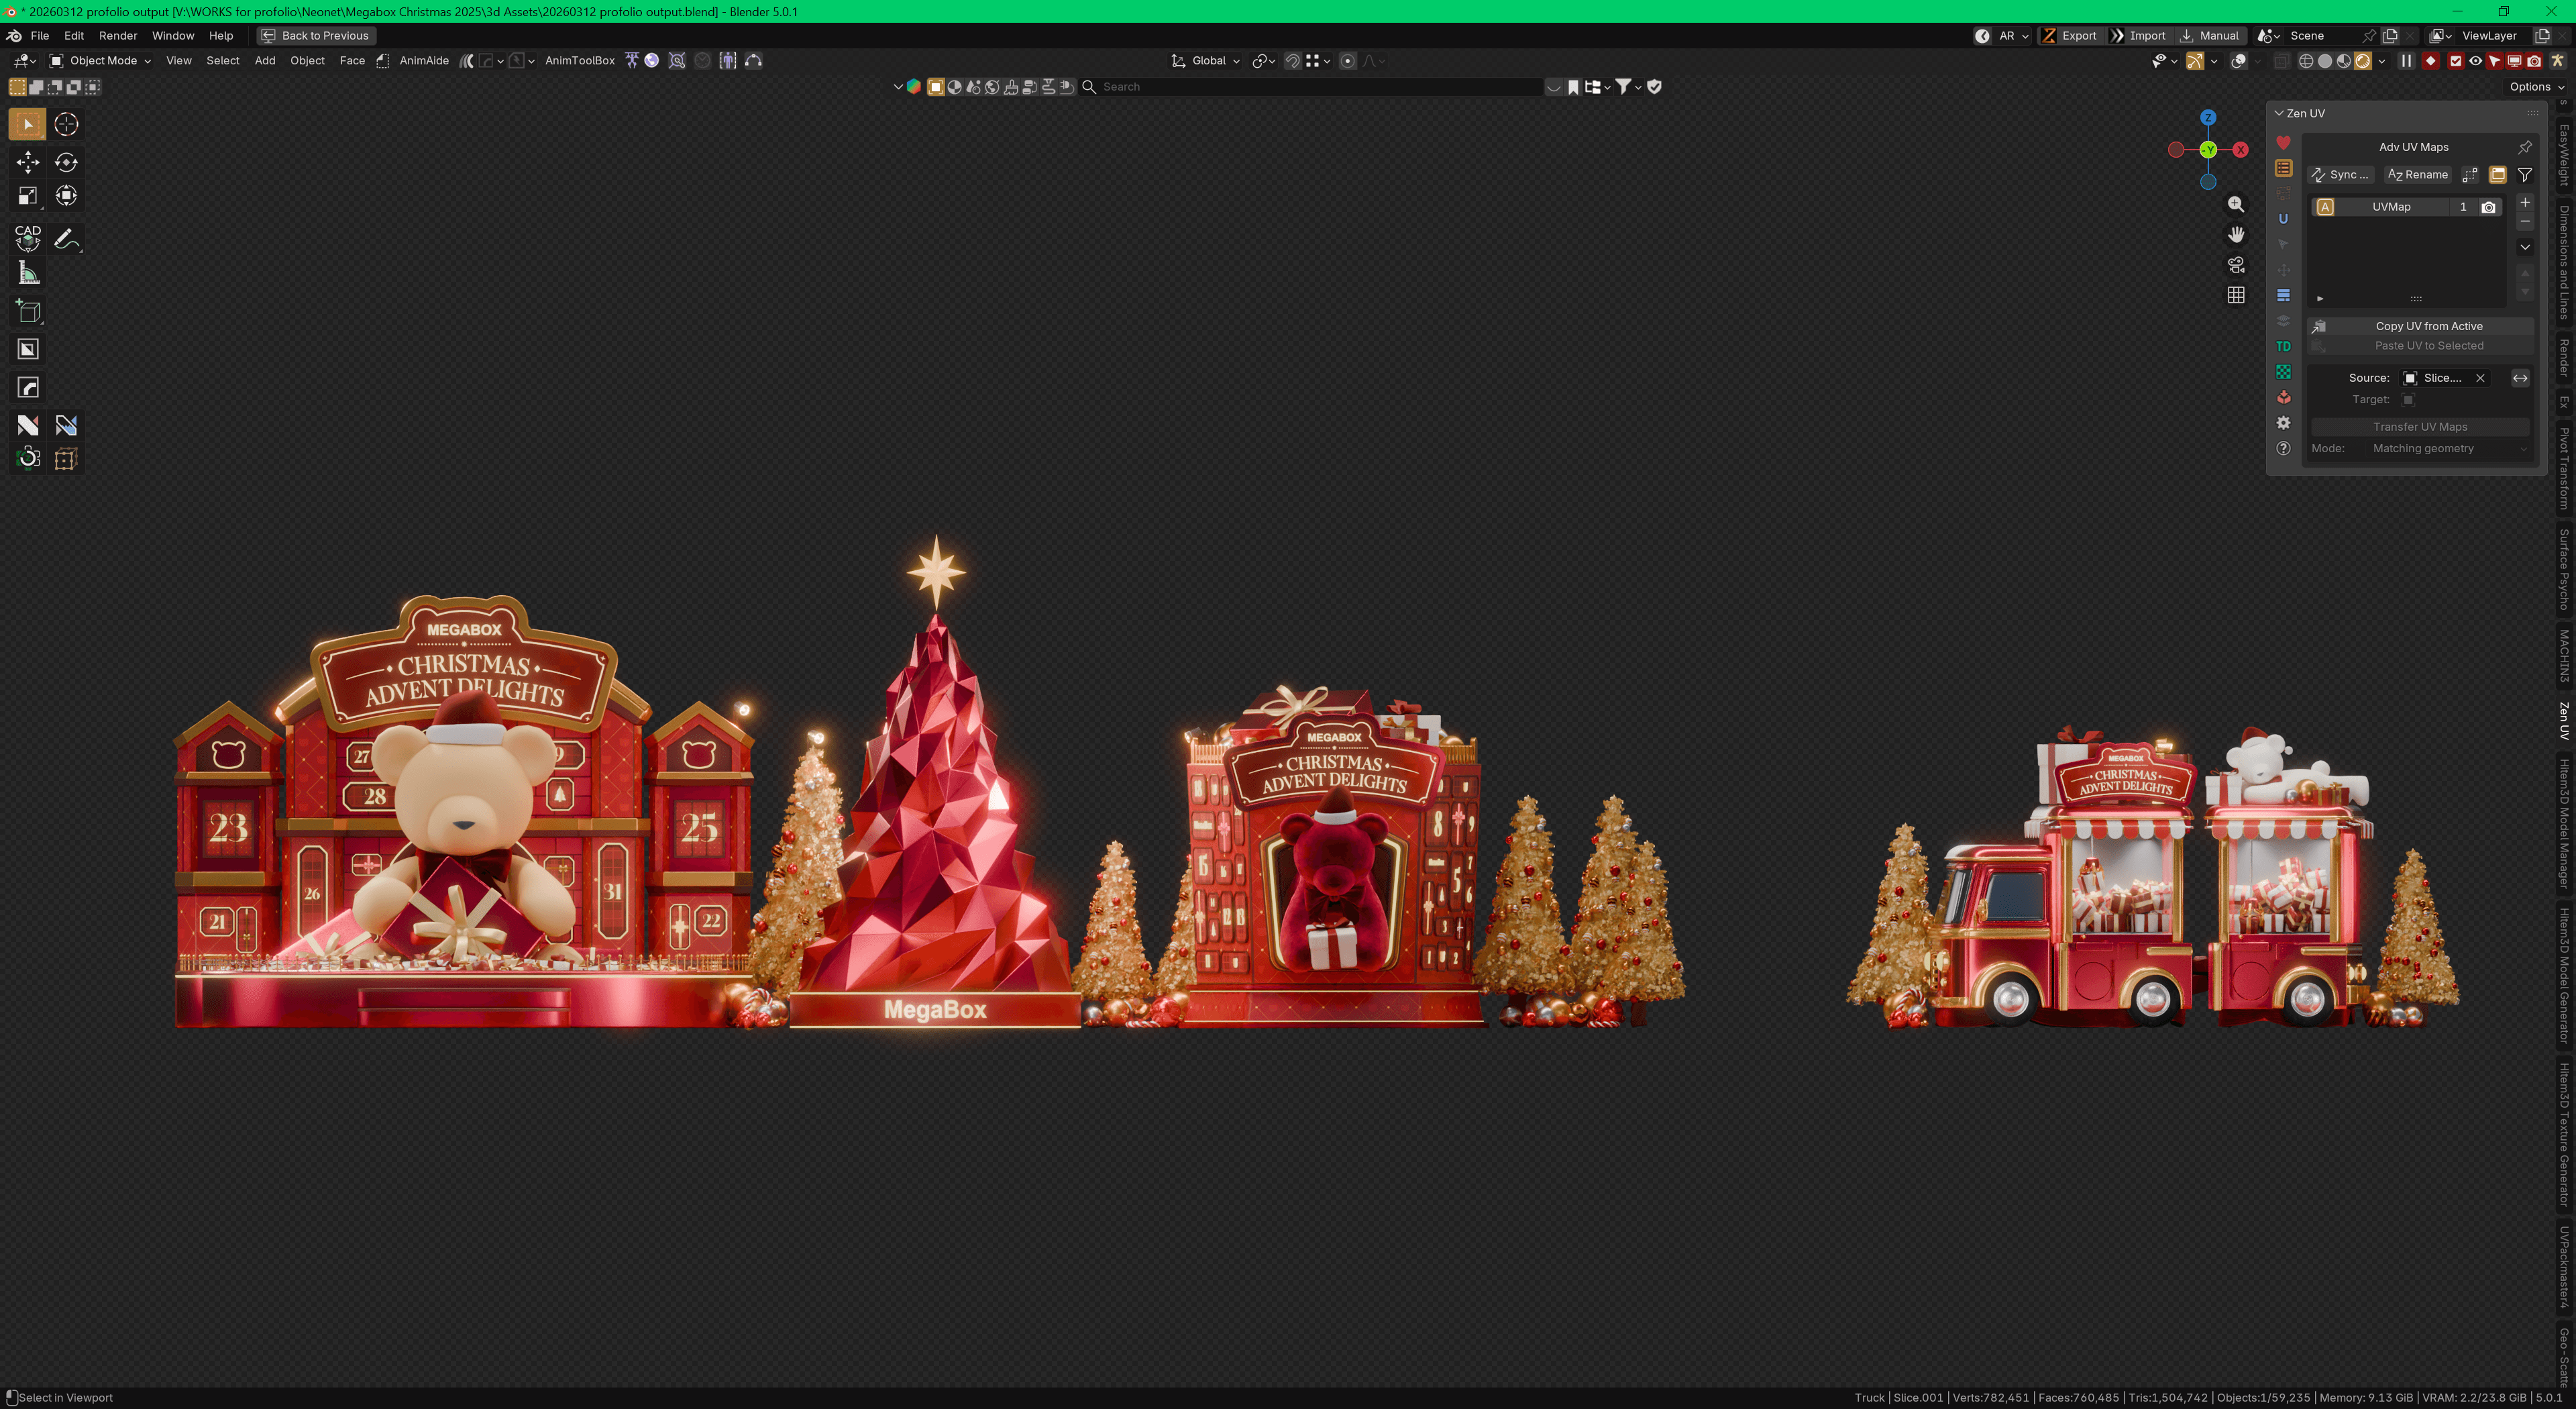
Task: Click the Cursor tool icon
Action: pyautogui.click(x=66, y=124)
